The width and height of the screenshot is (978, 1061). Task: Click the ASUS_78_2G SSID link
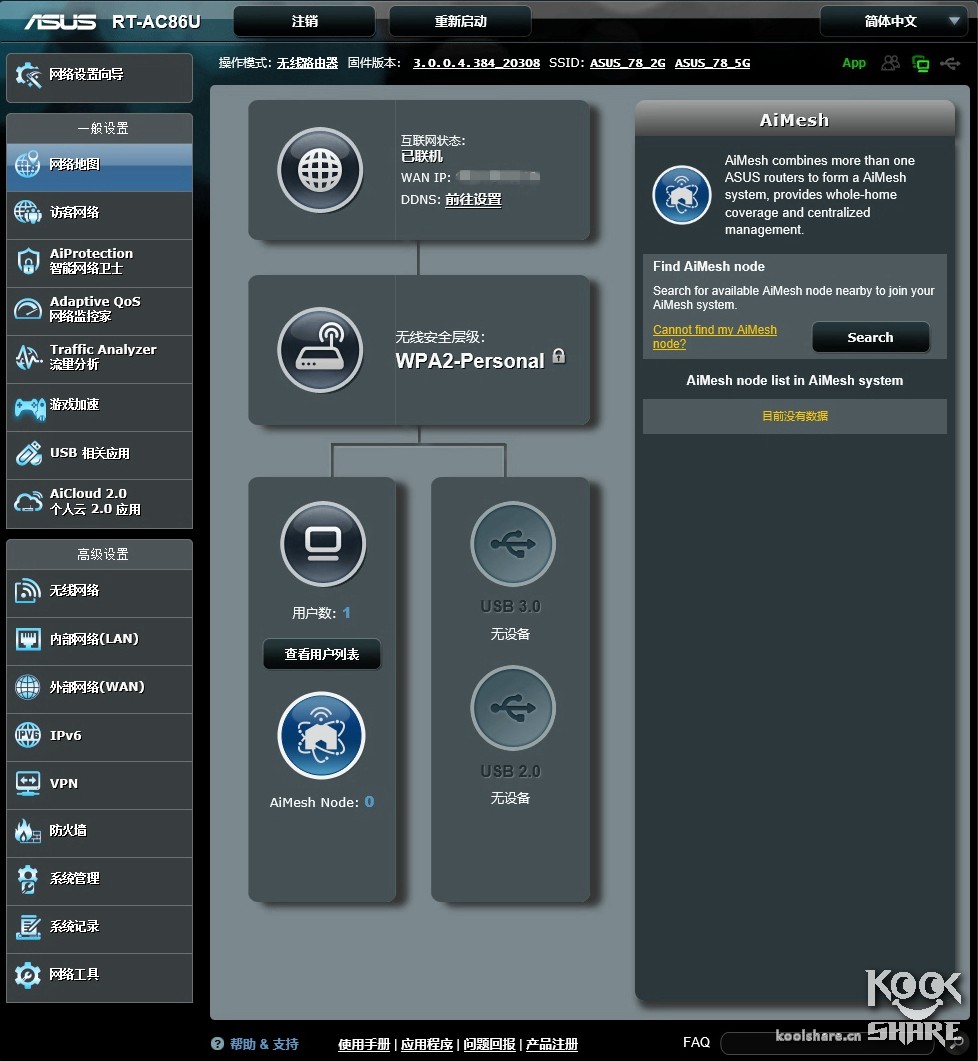coord(627,63)
